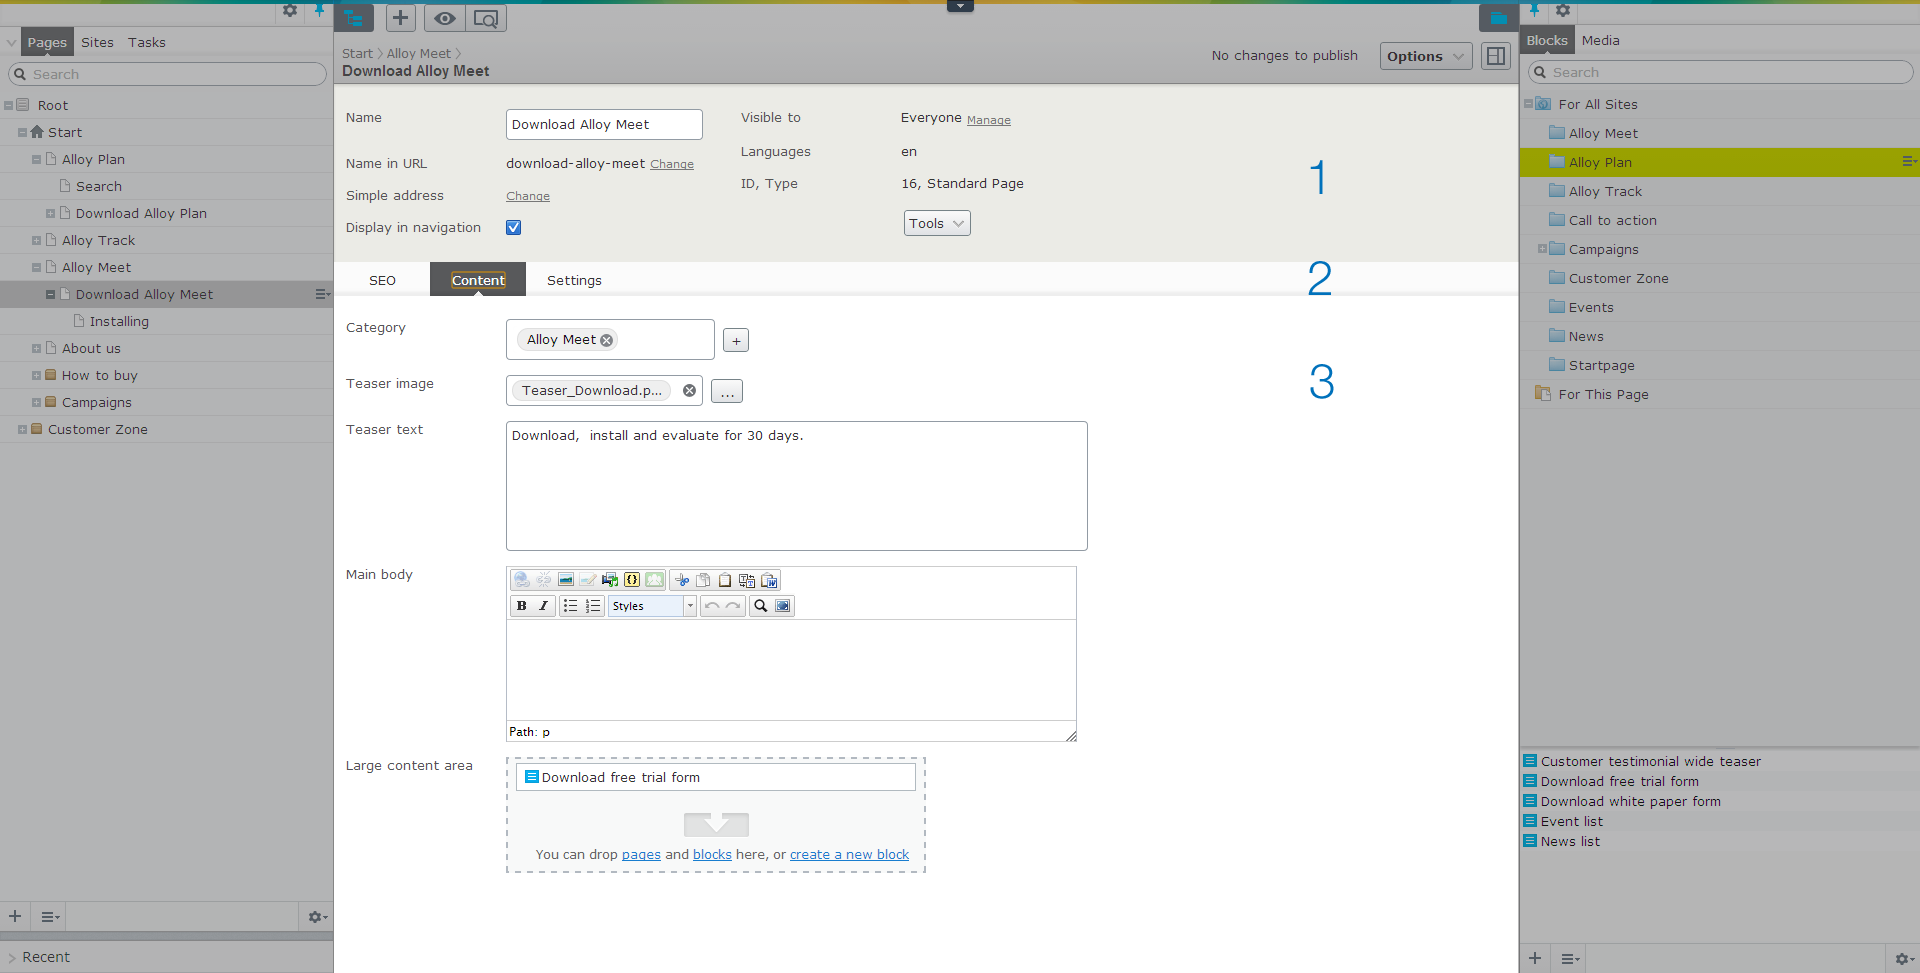The width and height of the screenshot is (1920, 973).
Task: Unpin the left navigation pane
Action: pyautogui.click(x=319, y=11)
